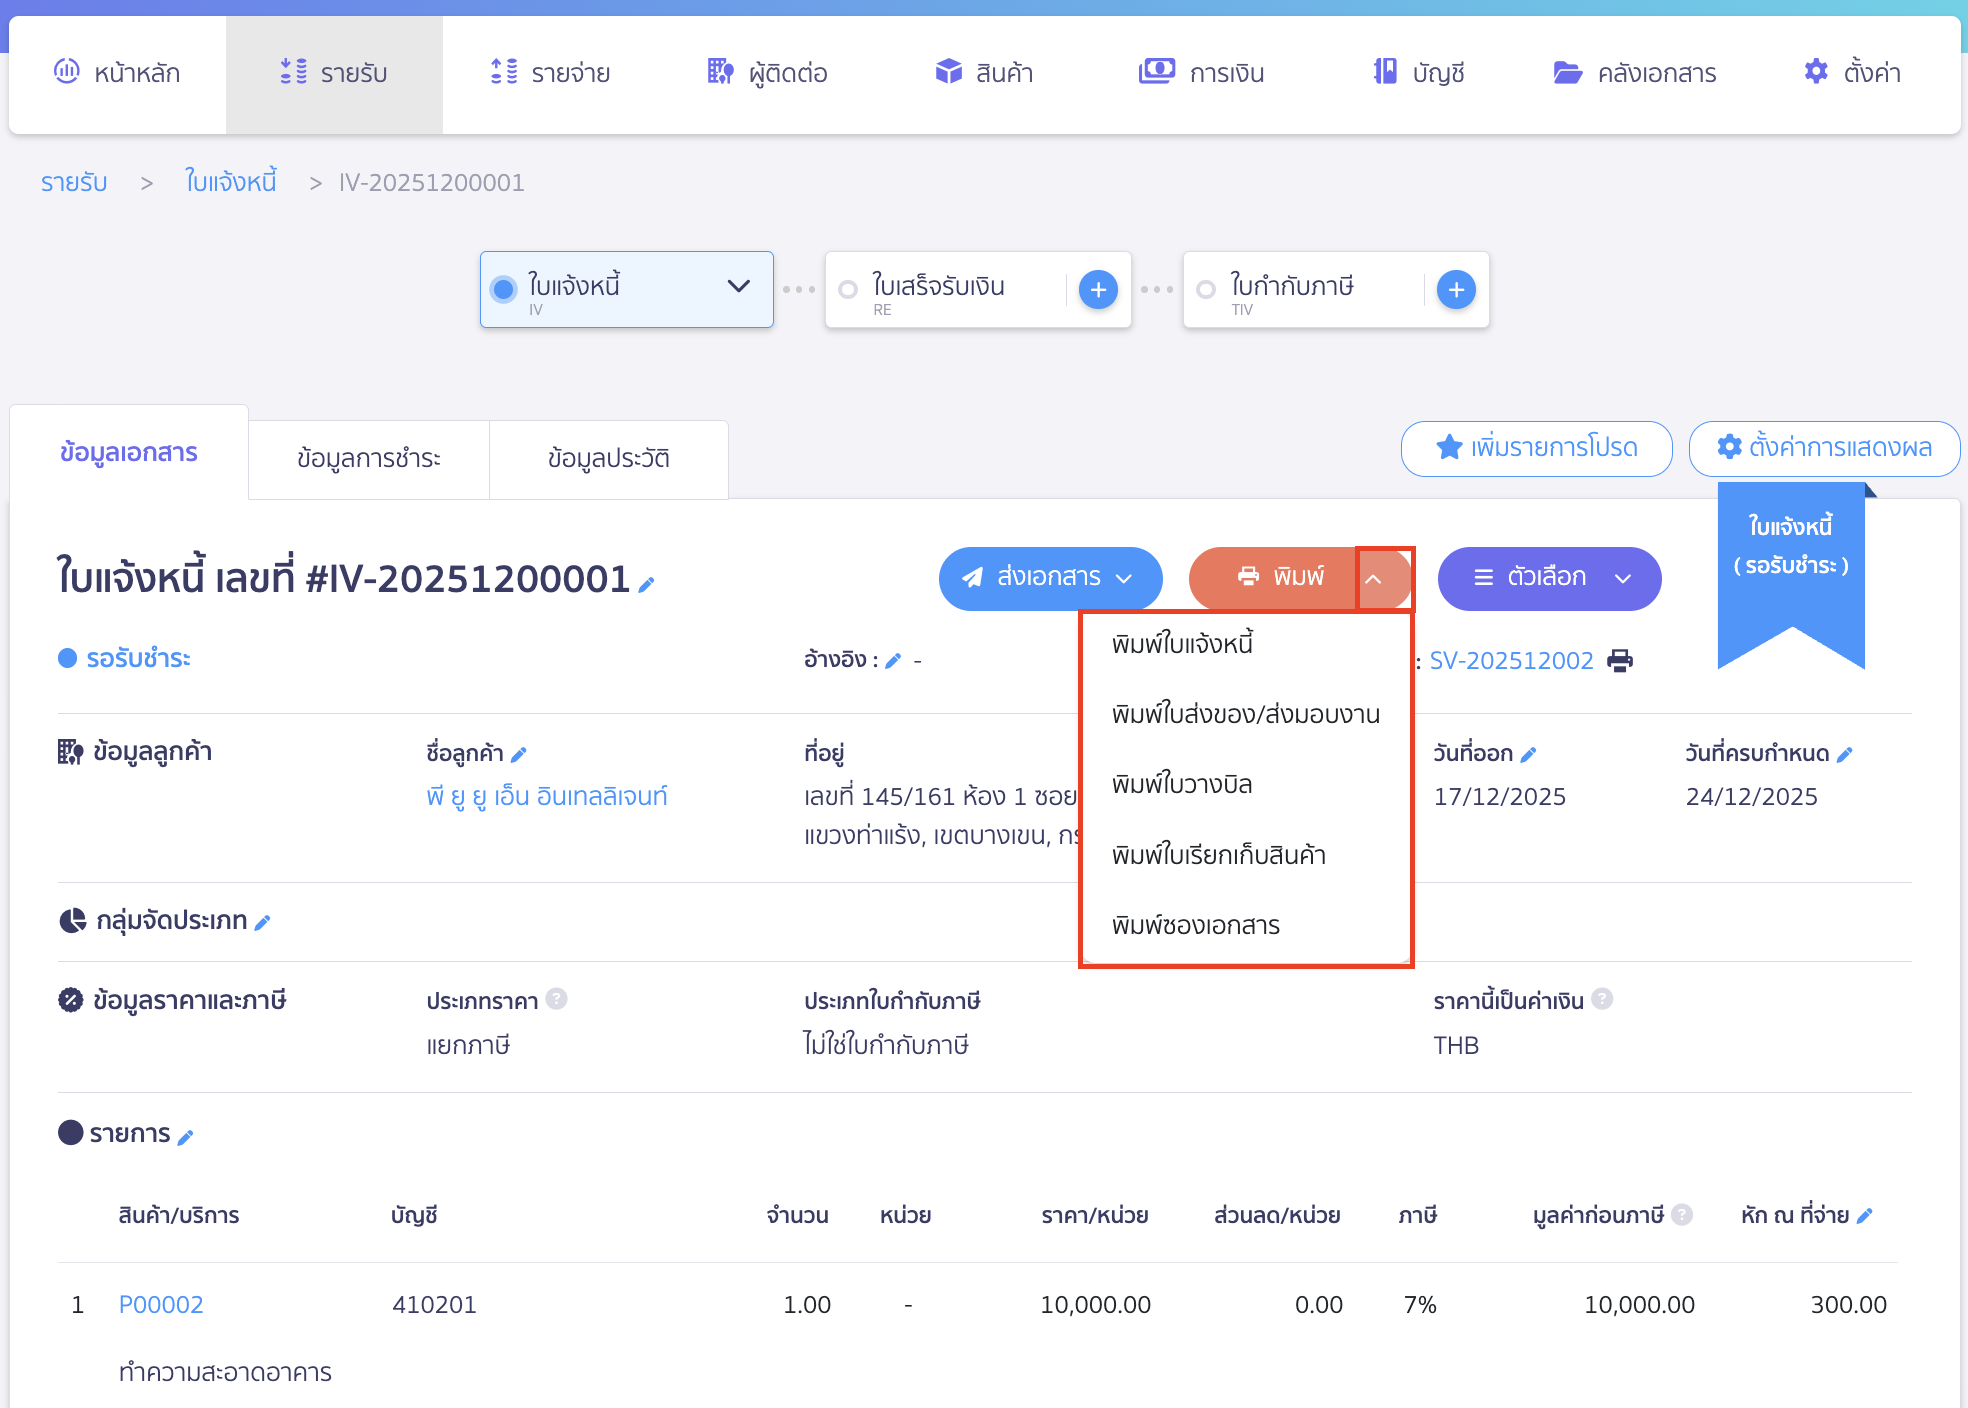1968x1408 pixels.
Task: Open the P00002 product link
Action: tap(160, 1304)
